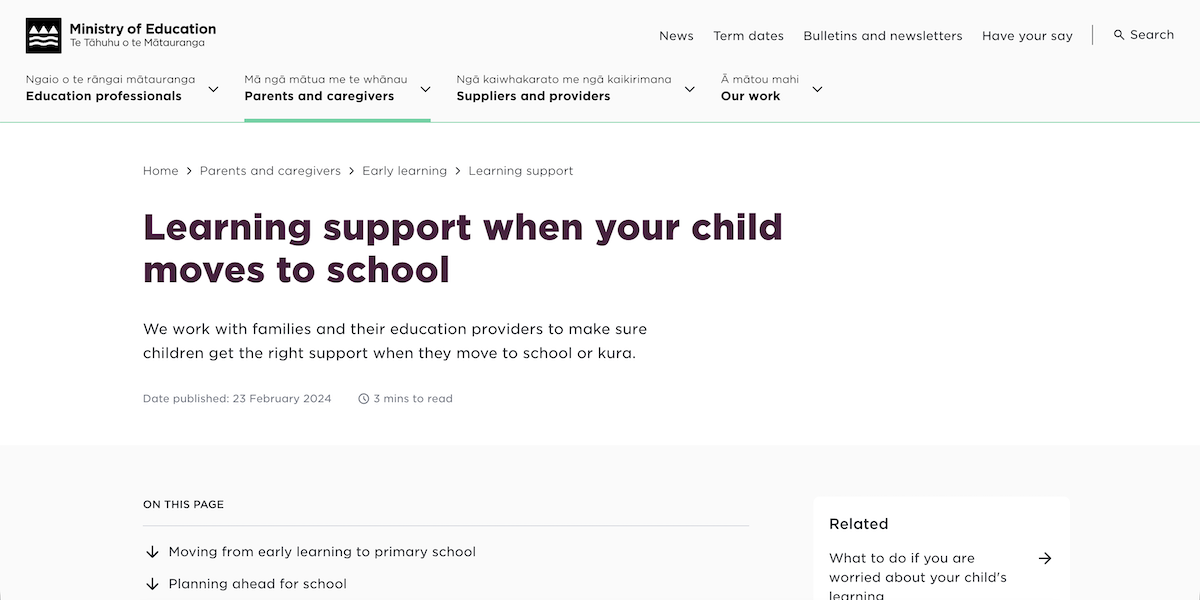
Task: Click the Ministry of Education crest logo
Action: point(40,34)
